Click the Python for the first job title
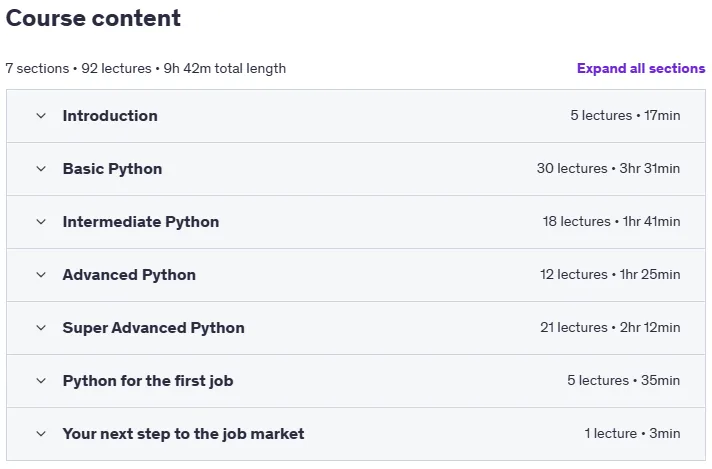 (148, 380)
